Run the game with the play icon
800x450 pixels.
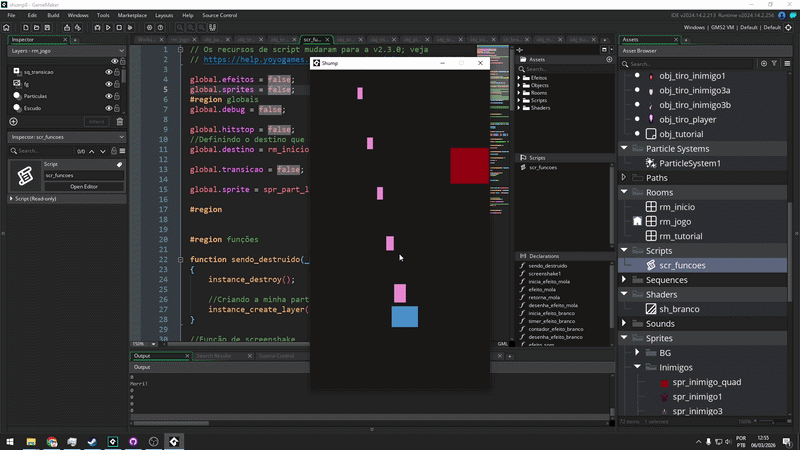point(108,28)
